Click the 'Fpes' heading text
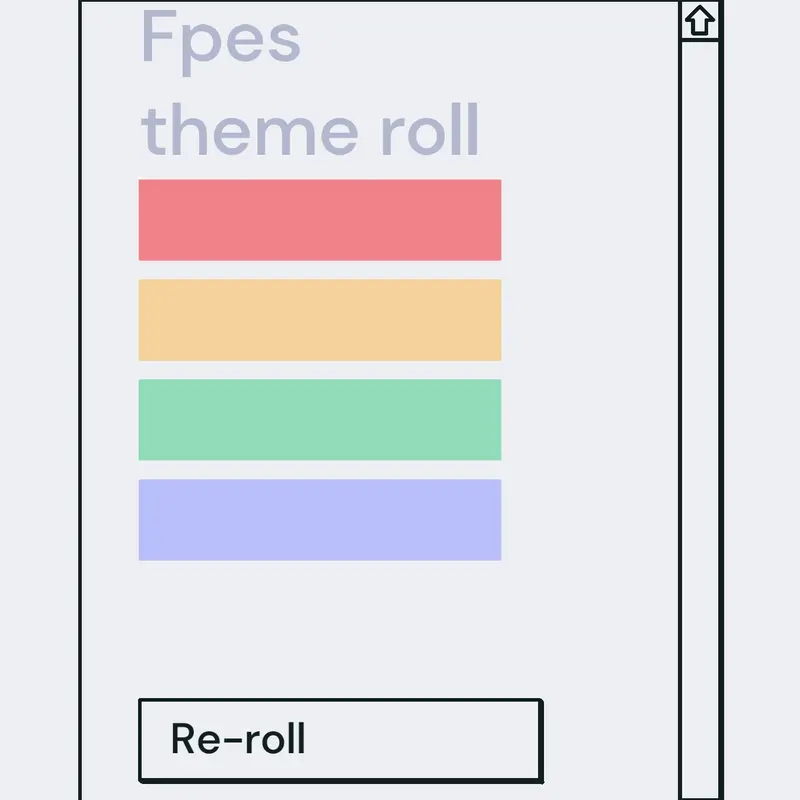This screenshot has width=800, height=800. (x=220, y=42)
